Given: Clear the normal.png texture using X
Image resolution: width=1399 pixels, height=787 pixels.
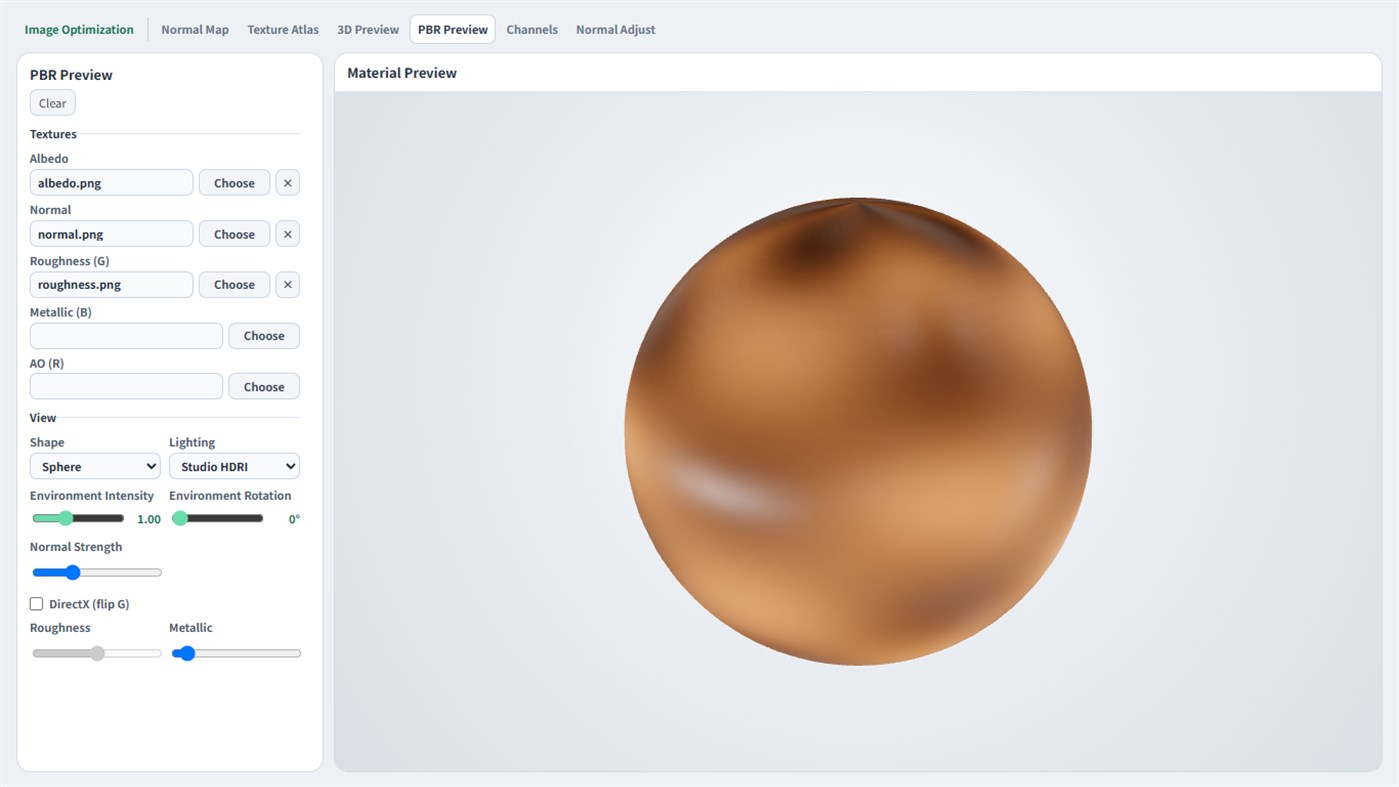Looking at the screenshot, I should point(287,234).
